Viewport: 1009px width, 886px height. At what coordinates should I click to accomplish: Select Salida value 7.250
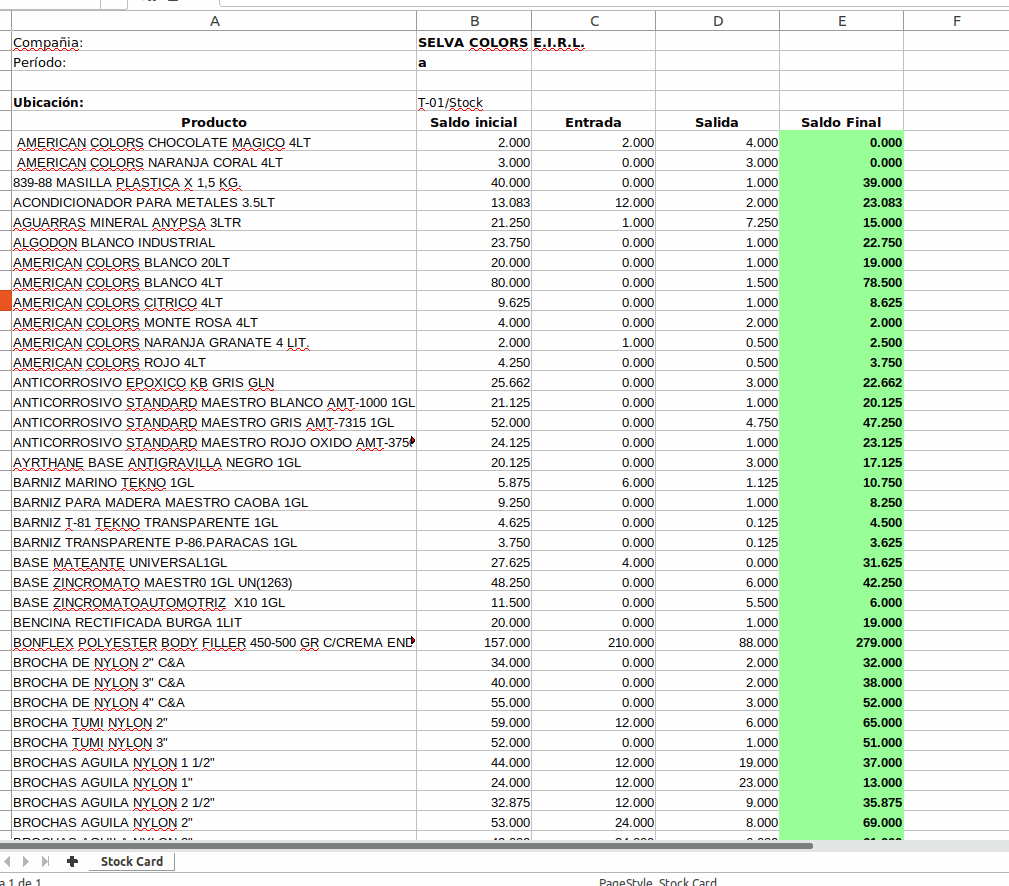tap(717, 222)
